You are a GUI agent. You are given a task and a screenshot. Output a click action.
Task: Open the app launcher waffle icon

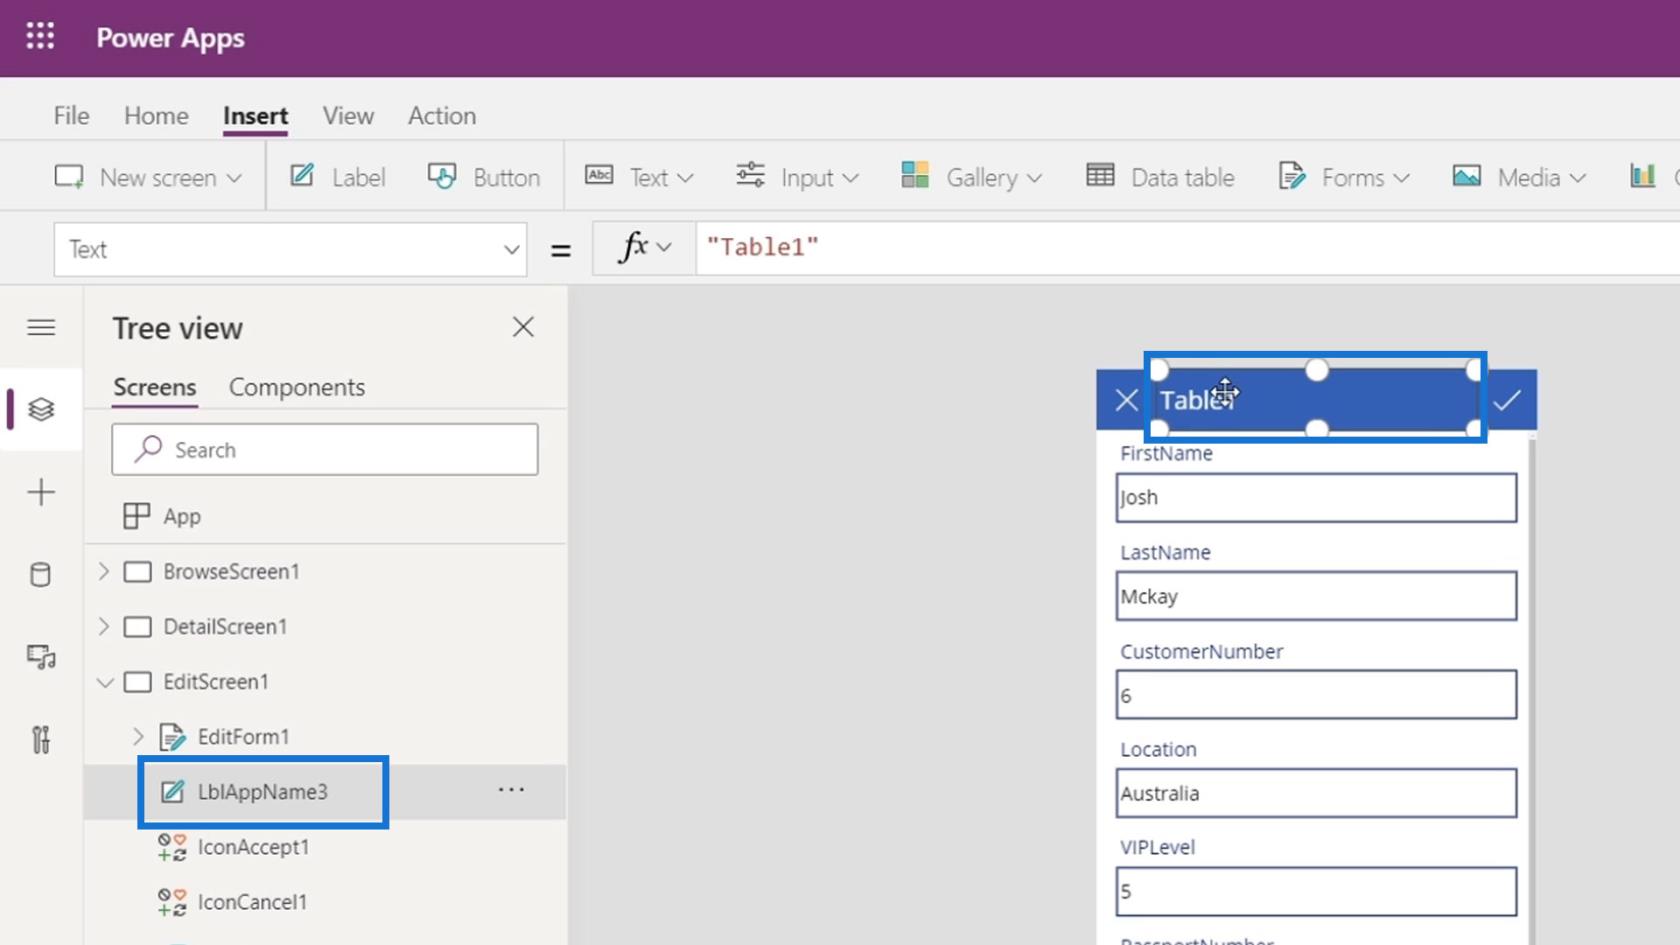coord(40,37)
